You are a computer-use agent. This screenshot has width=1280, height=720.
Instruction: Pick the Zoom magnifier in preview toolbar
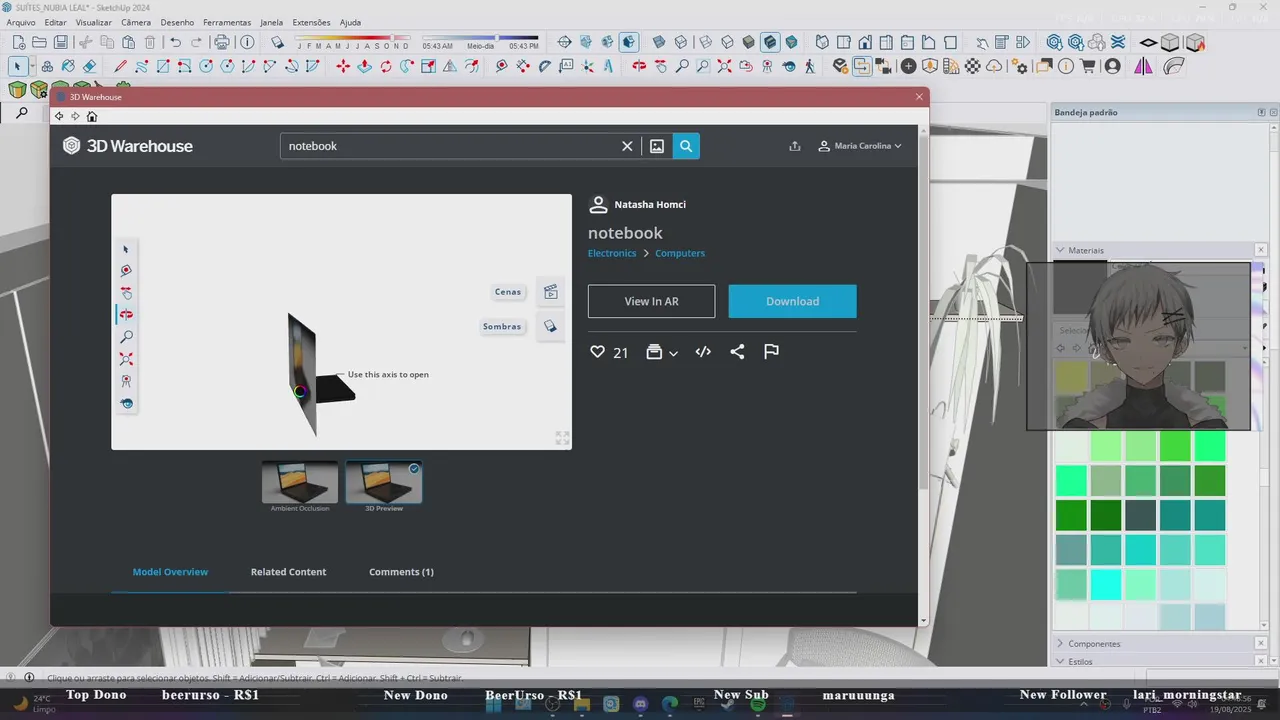(x=126, y=337)
